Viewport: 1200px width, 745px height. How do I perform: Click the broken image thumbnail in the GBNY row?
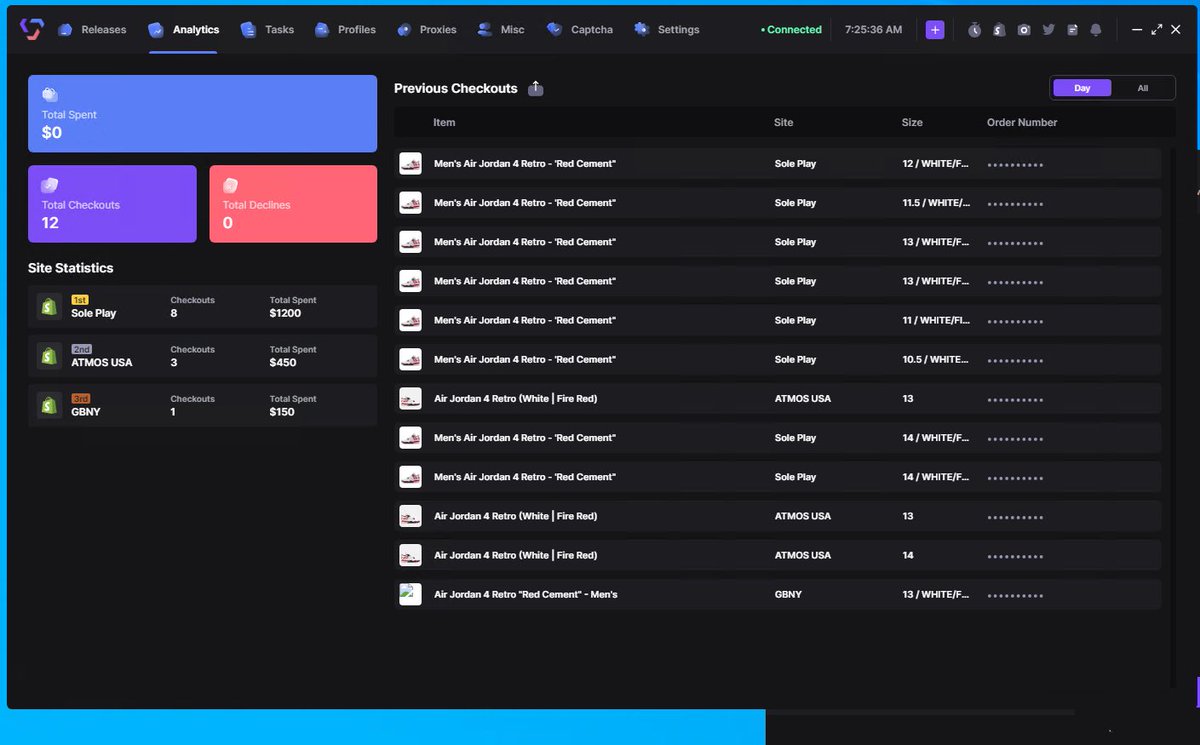pos(410,594)
